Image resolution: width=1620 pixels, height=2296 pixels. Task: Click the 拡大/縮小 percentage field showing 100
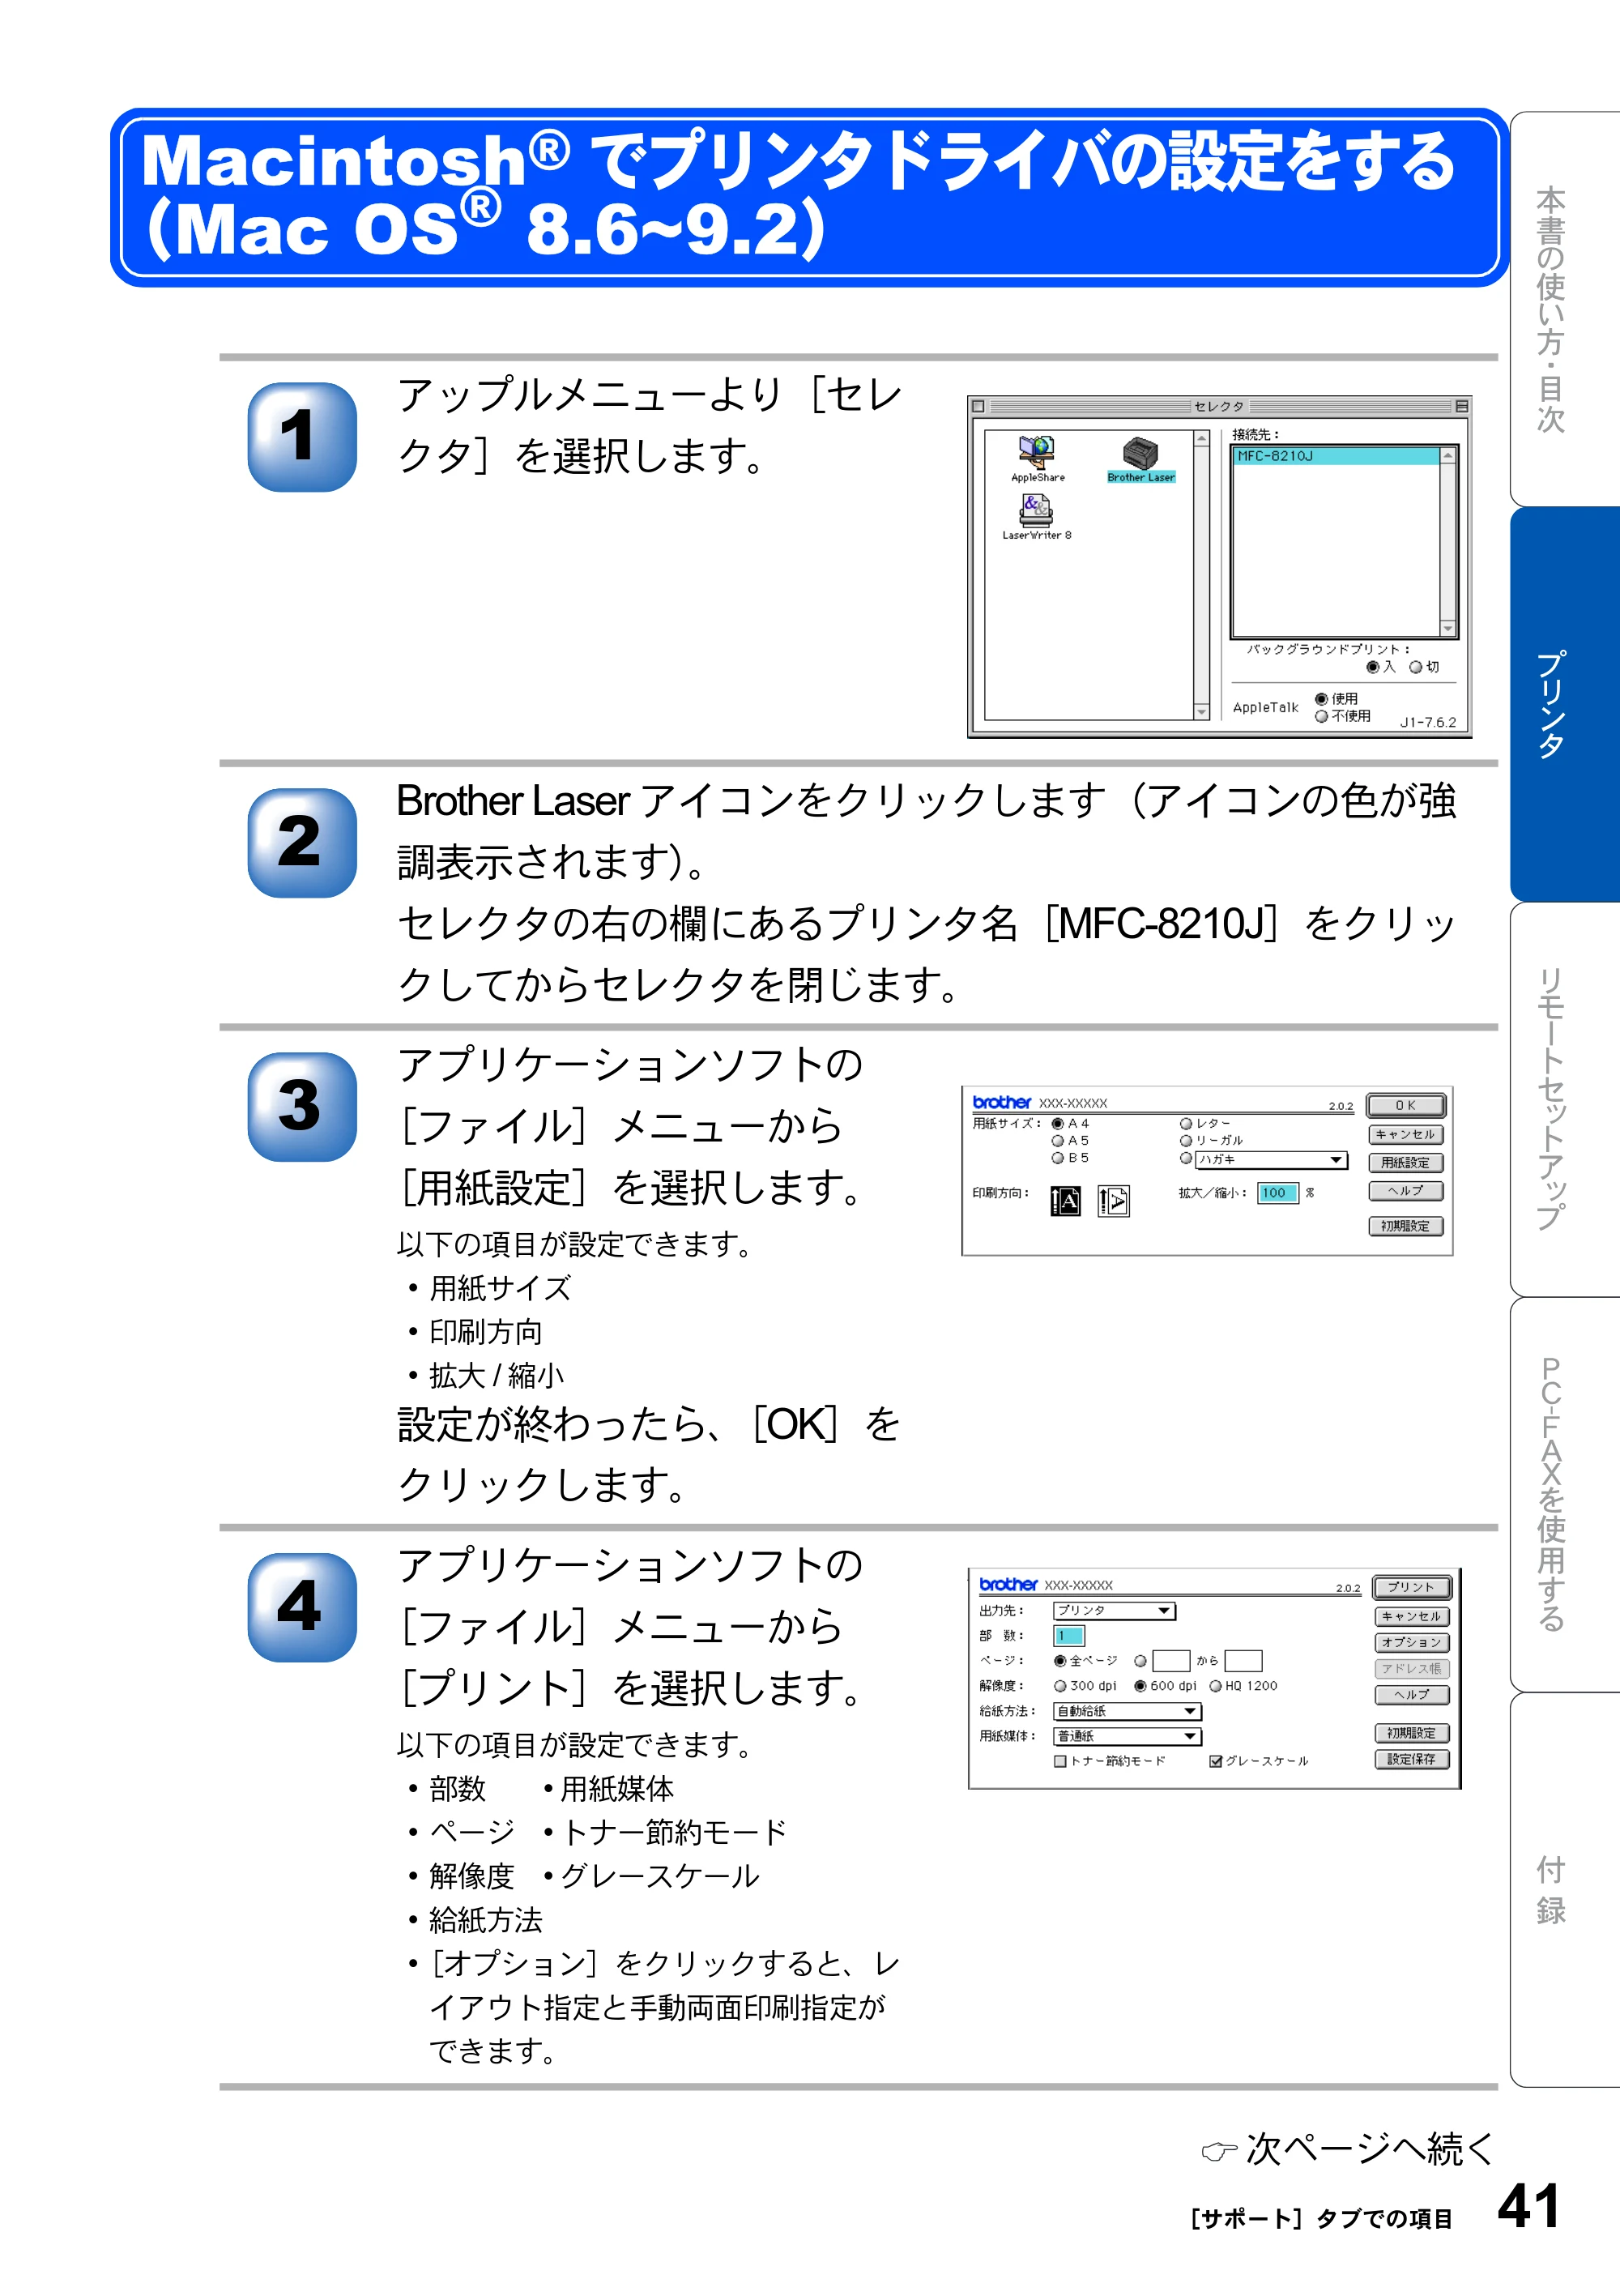[x=1277, y=1193]
